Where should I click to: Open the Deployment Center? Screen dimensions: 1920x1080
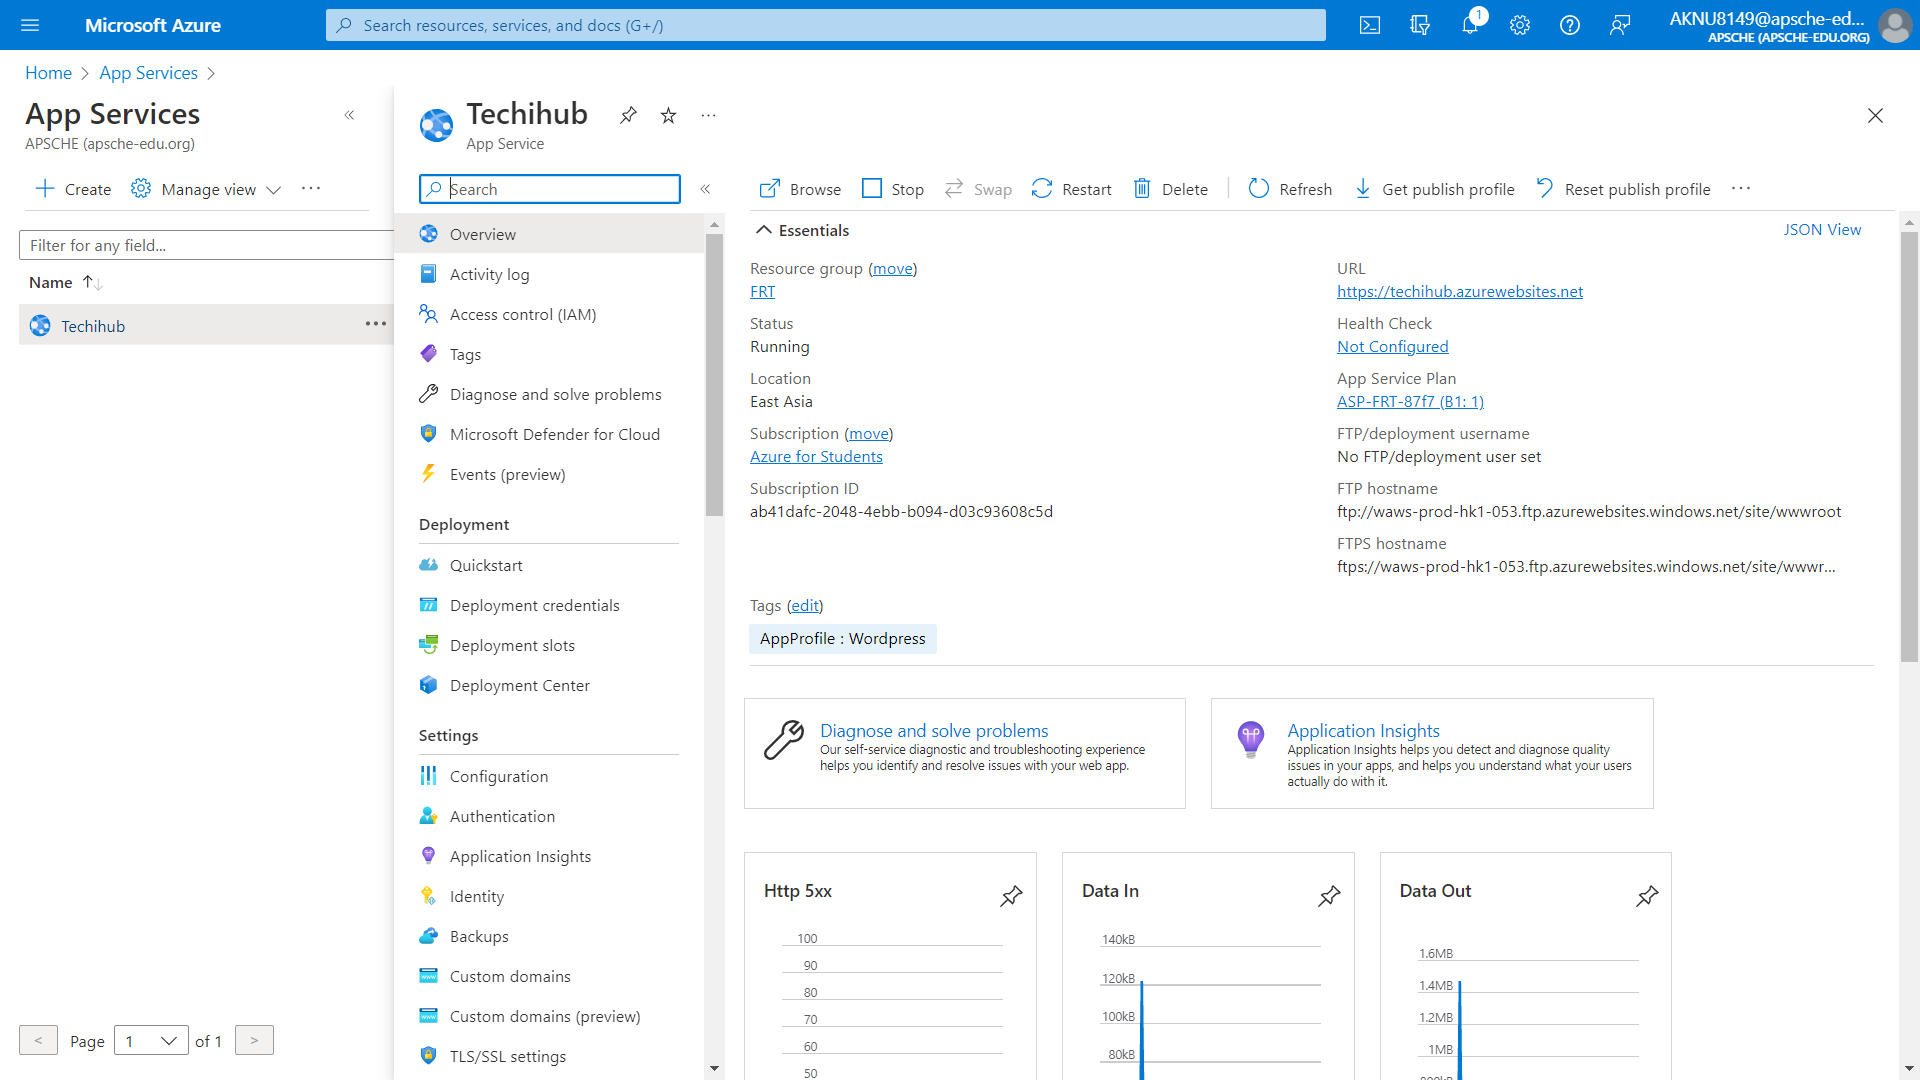(x=519, y=685)
